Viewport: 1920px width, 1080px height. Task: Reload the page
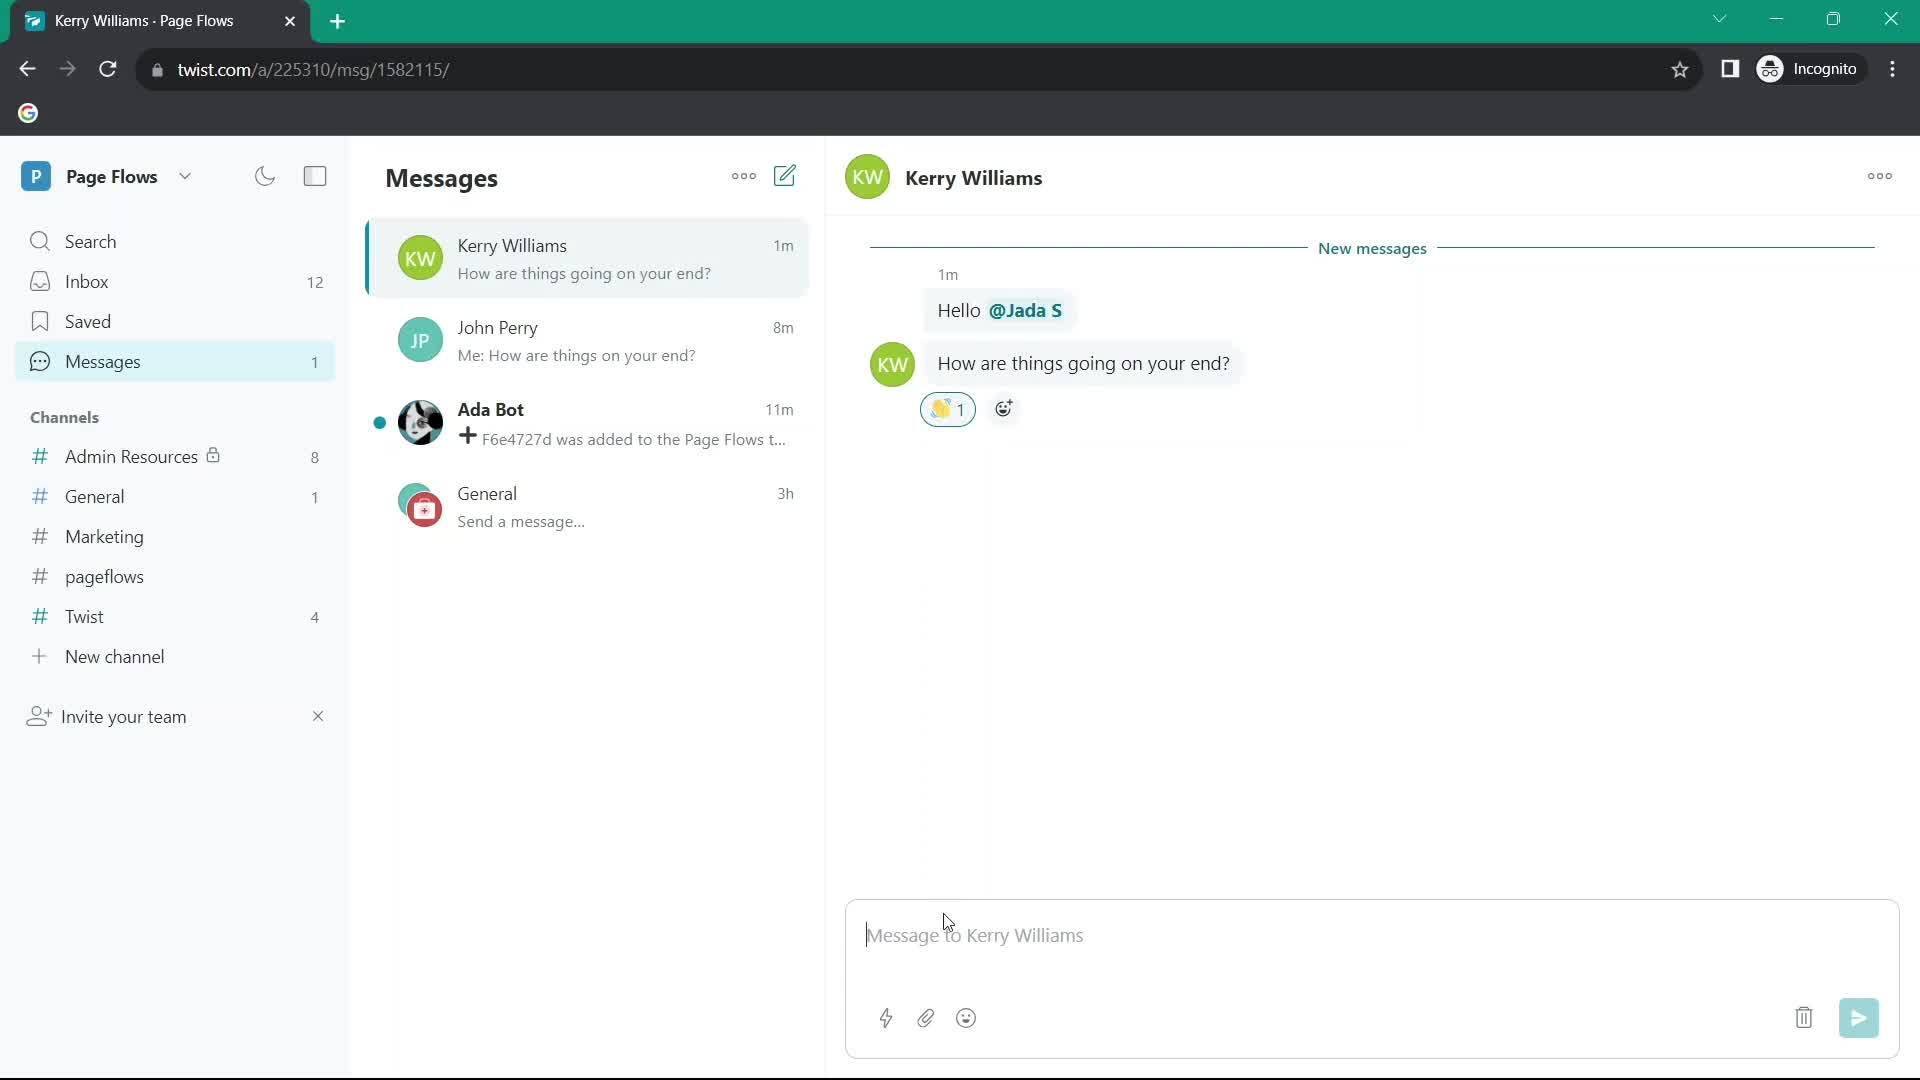[108, 69]
